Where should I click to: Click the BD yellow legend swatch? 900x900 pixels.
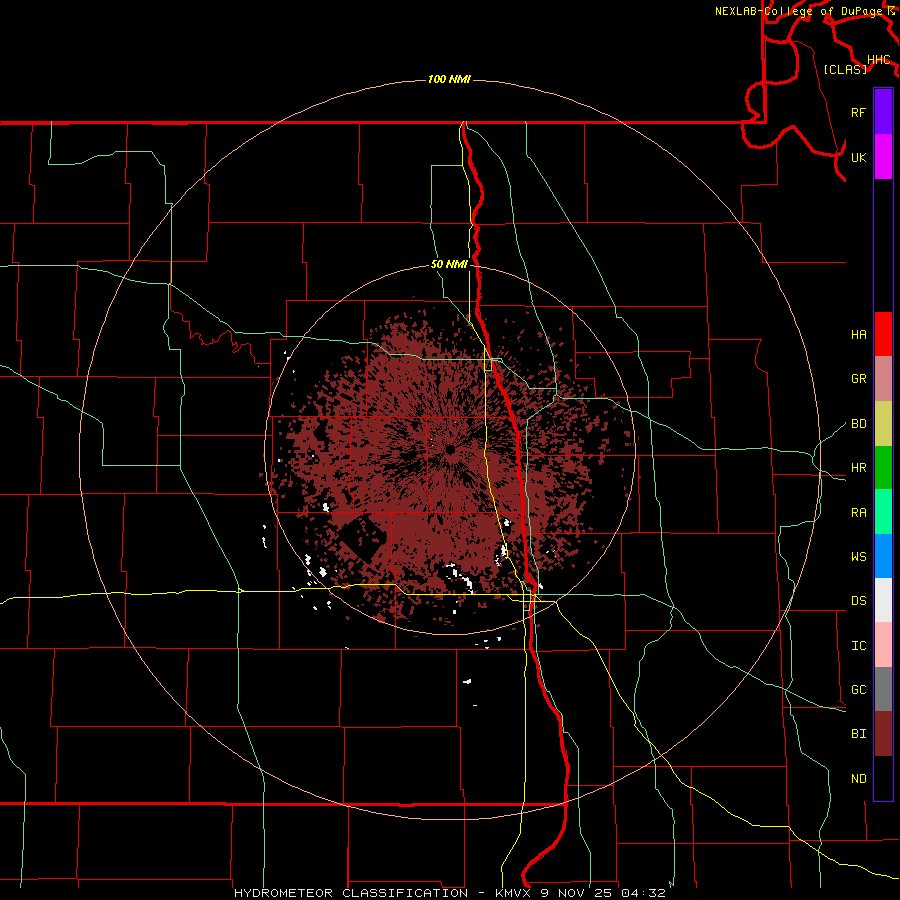pos(883,424)
